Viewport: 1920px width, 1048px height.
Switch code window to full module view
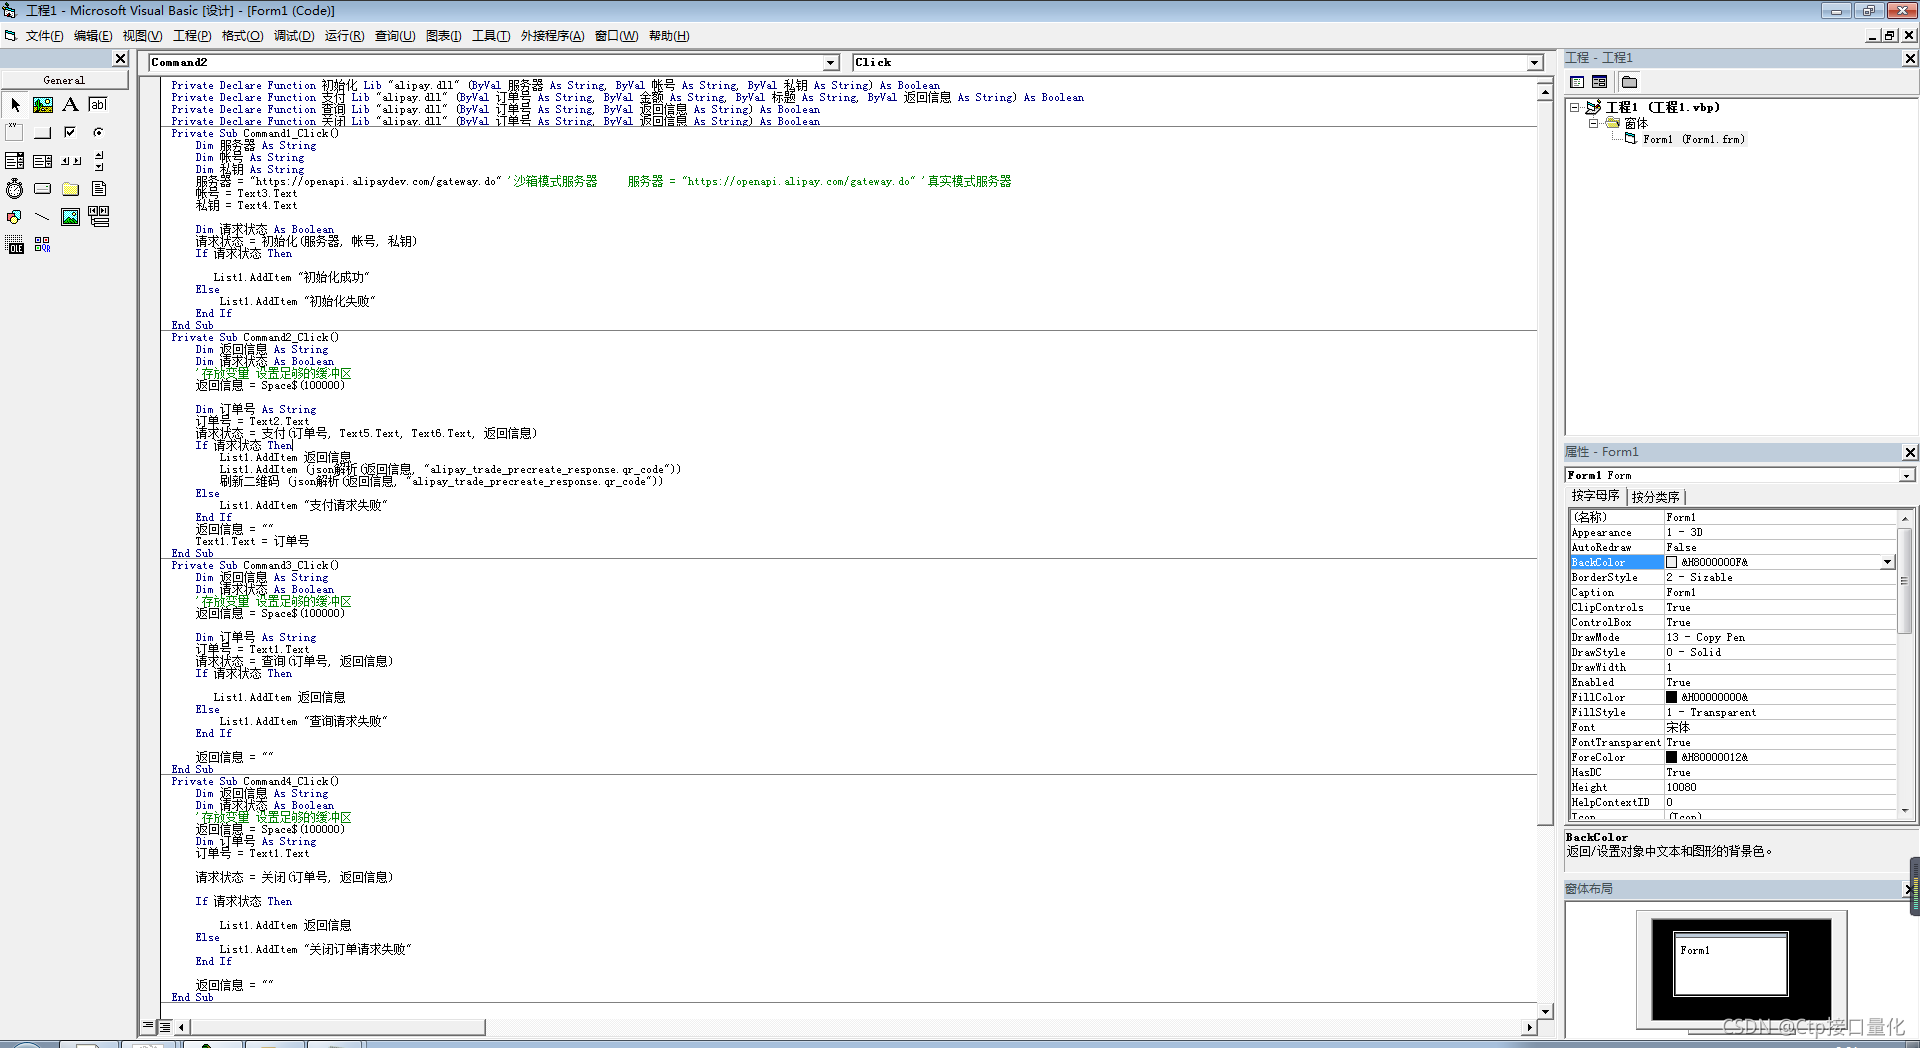click(165, 1026)
